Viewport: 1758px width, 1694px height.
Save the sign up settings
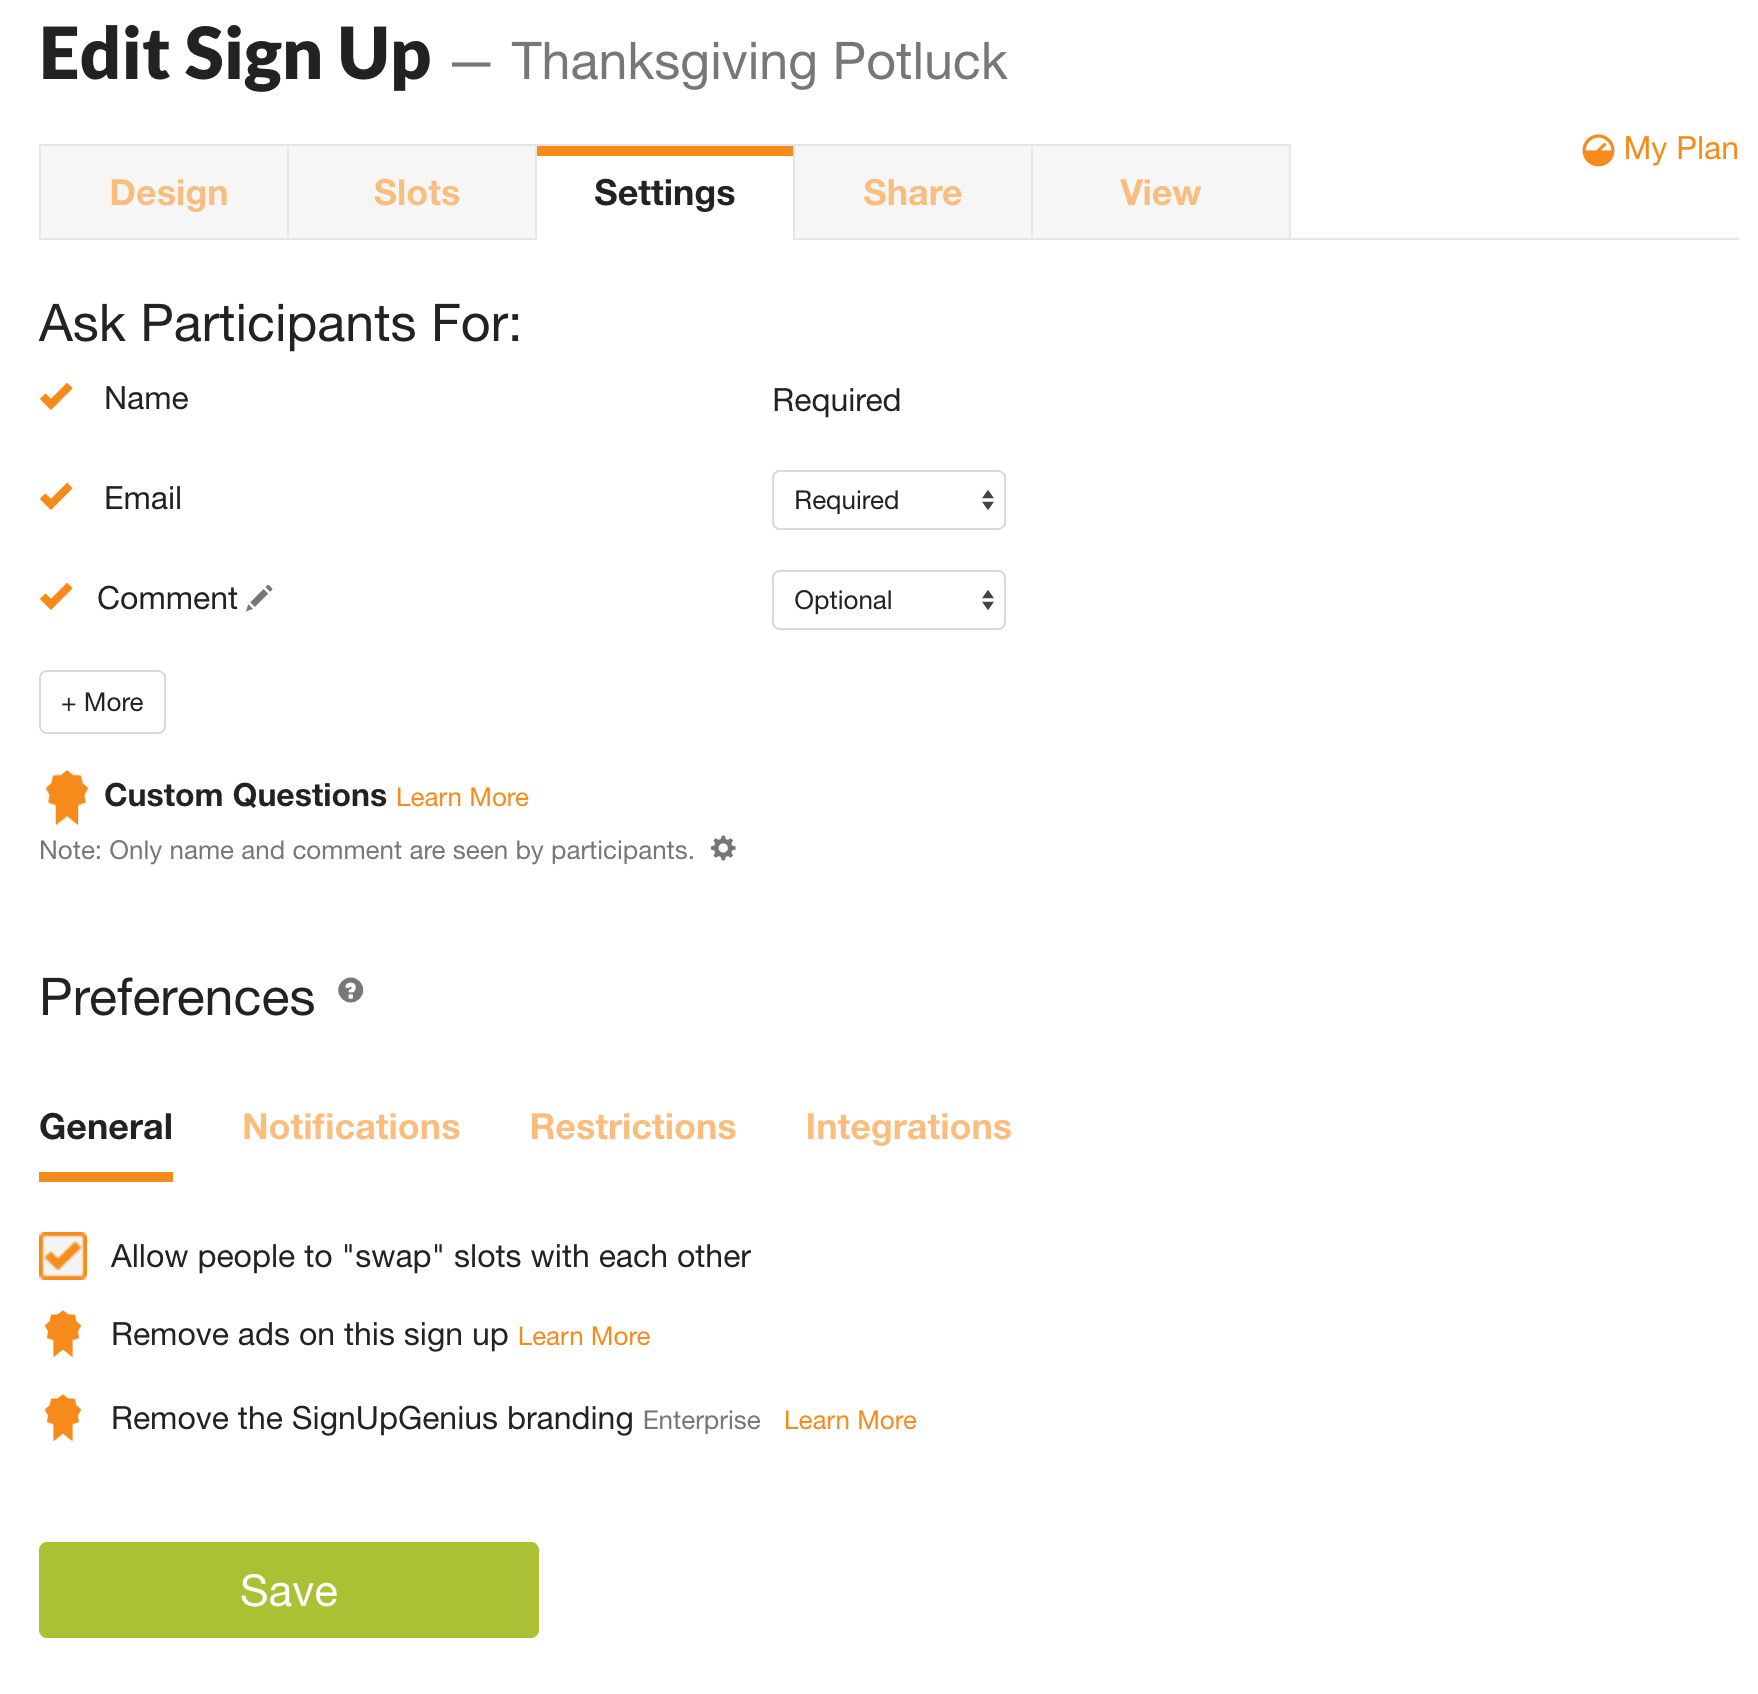pyautogui.click(x=288, y=1589)
